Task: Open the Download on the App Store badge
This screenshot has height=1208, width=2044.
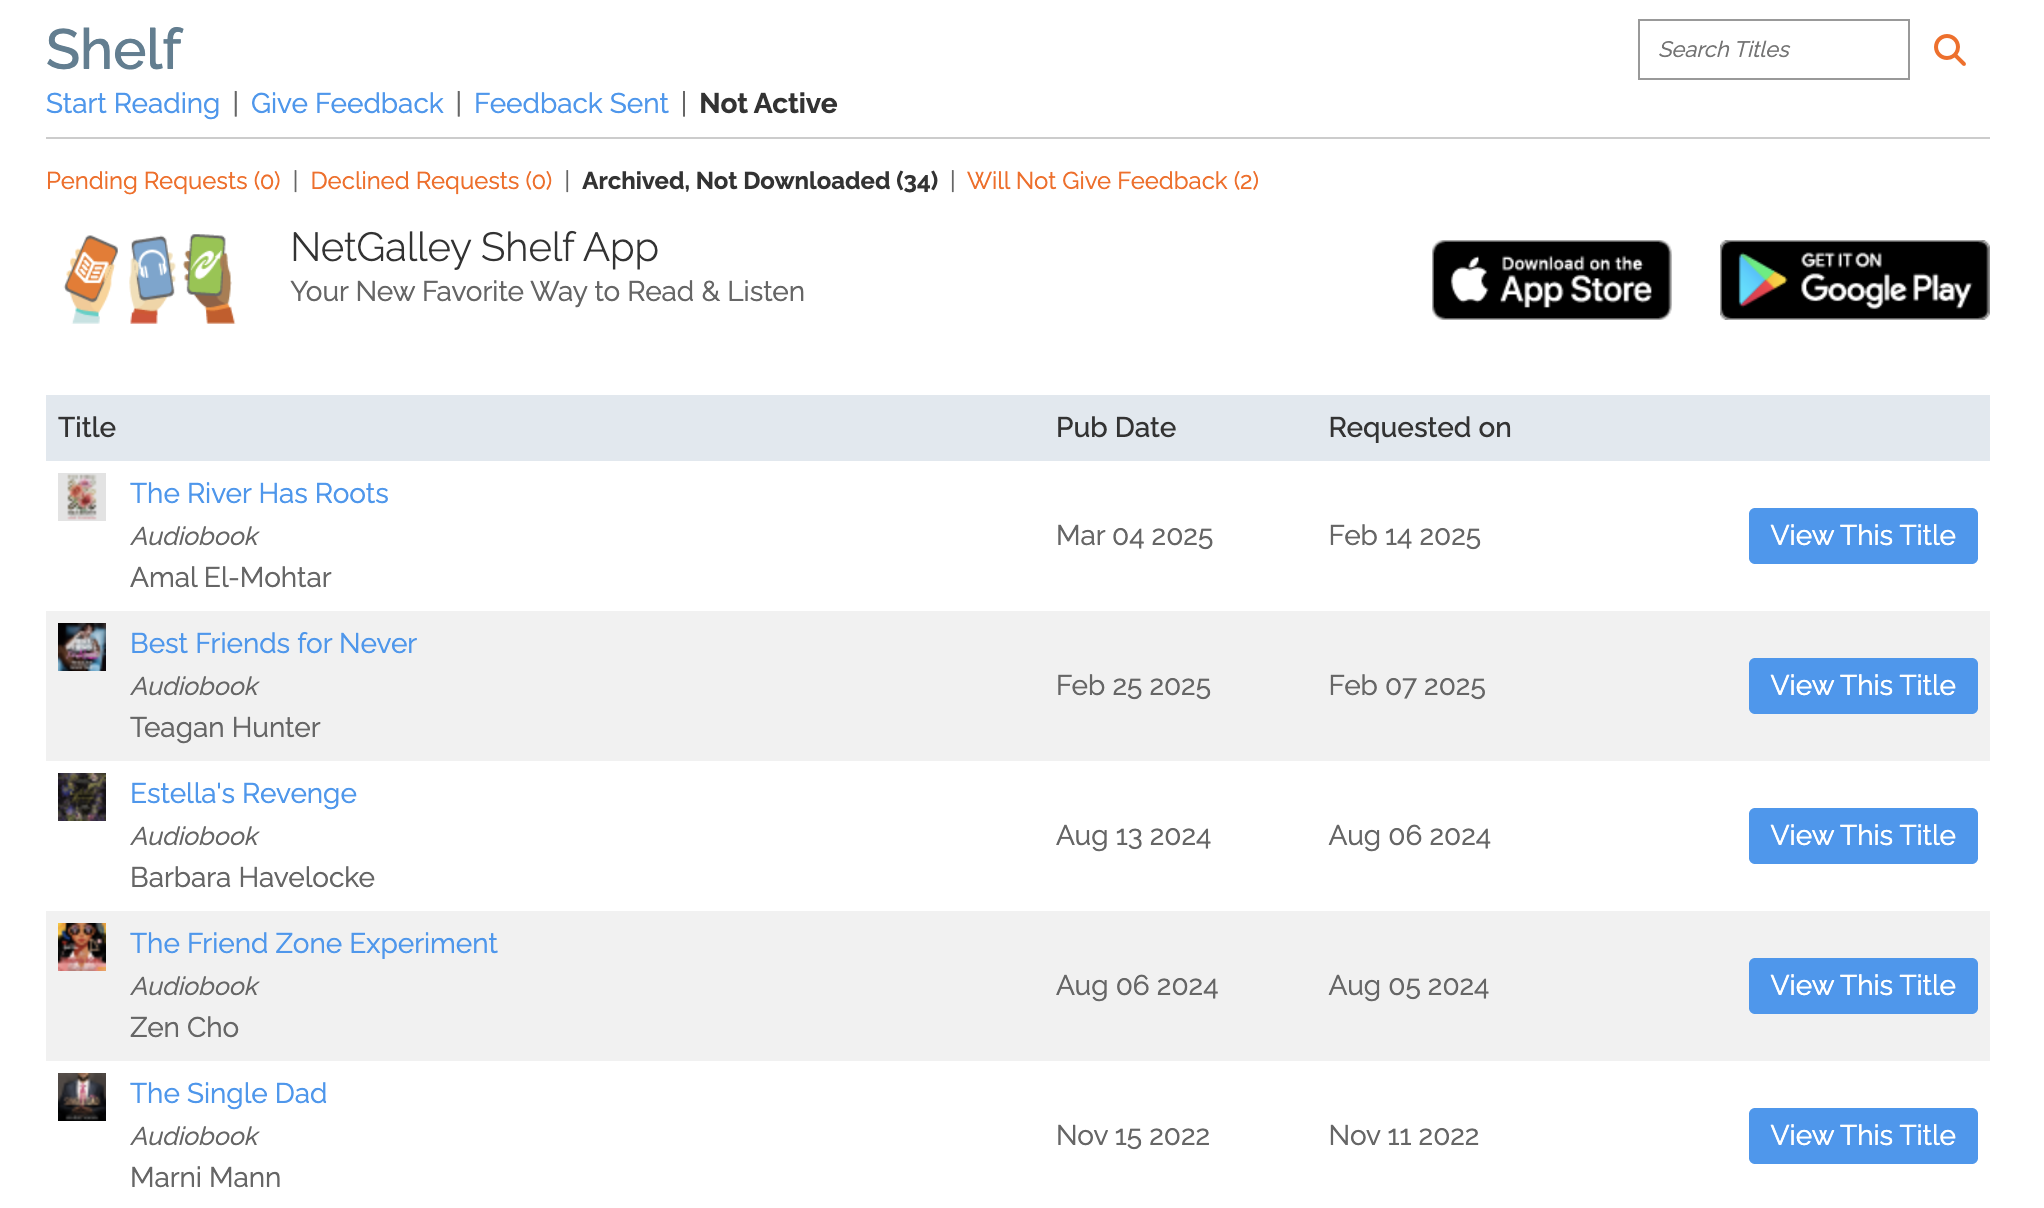Action: (1551, 280)
